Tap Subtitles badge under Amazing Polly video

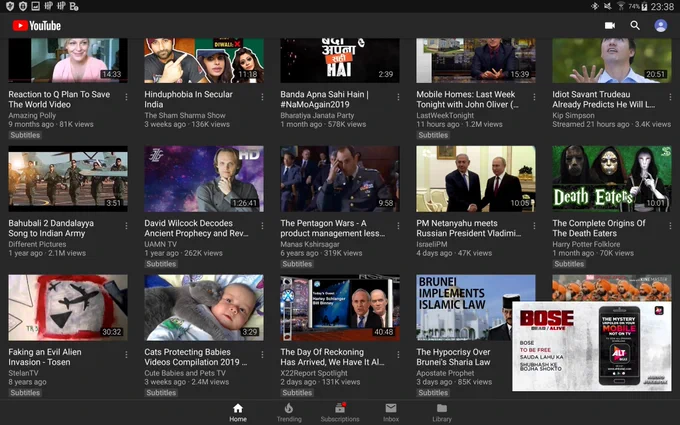tap(25, 135)
